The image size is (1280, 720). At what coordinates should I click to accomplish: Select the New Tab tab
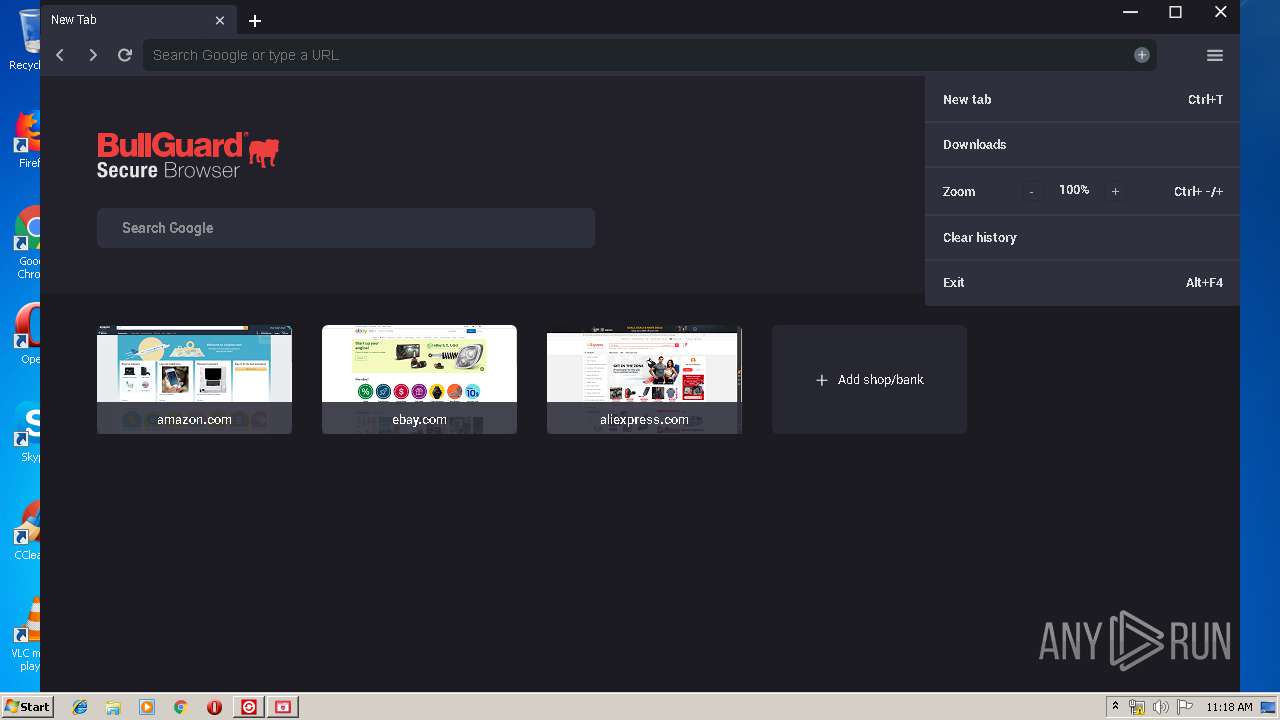(x=138, y=20)
